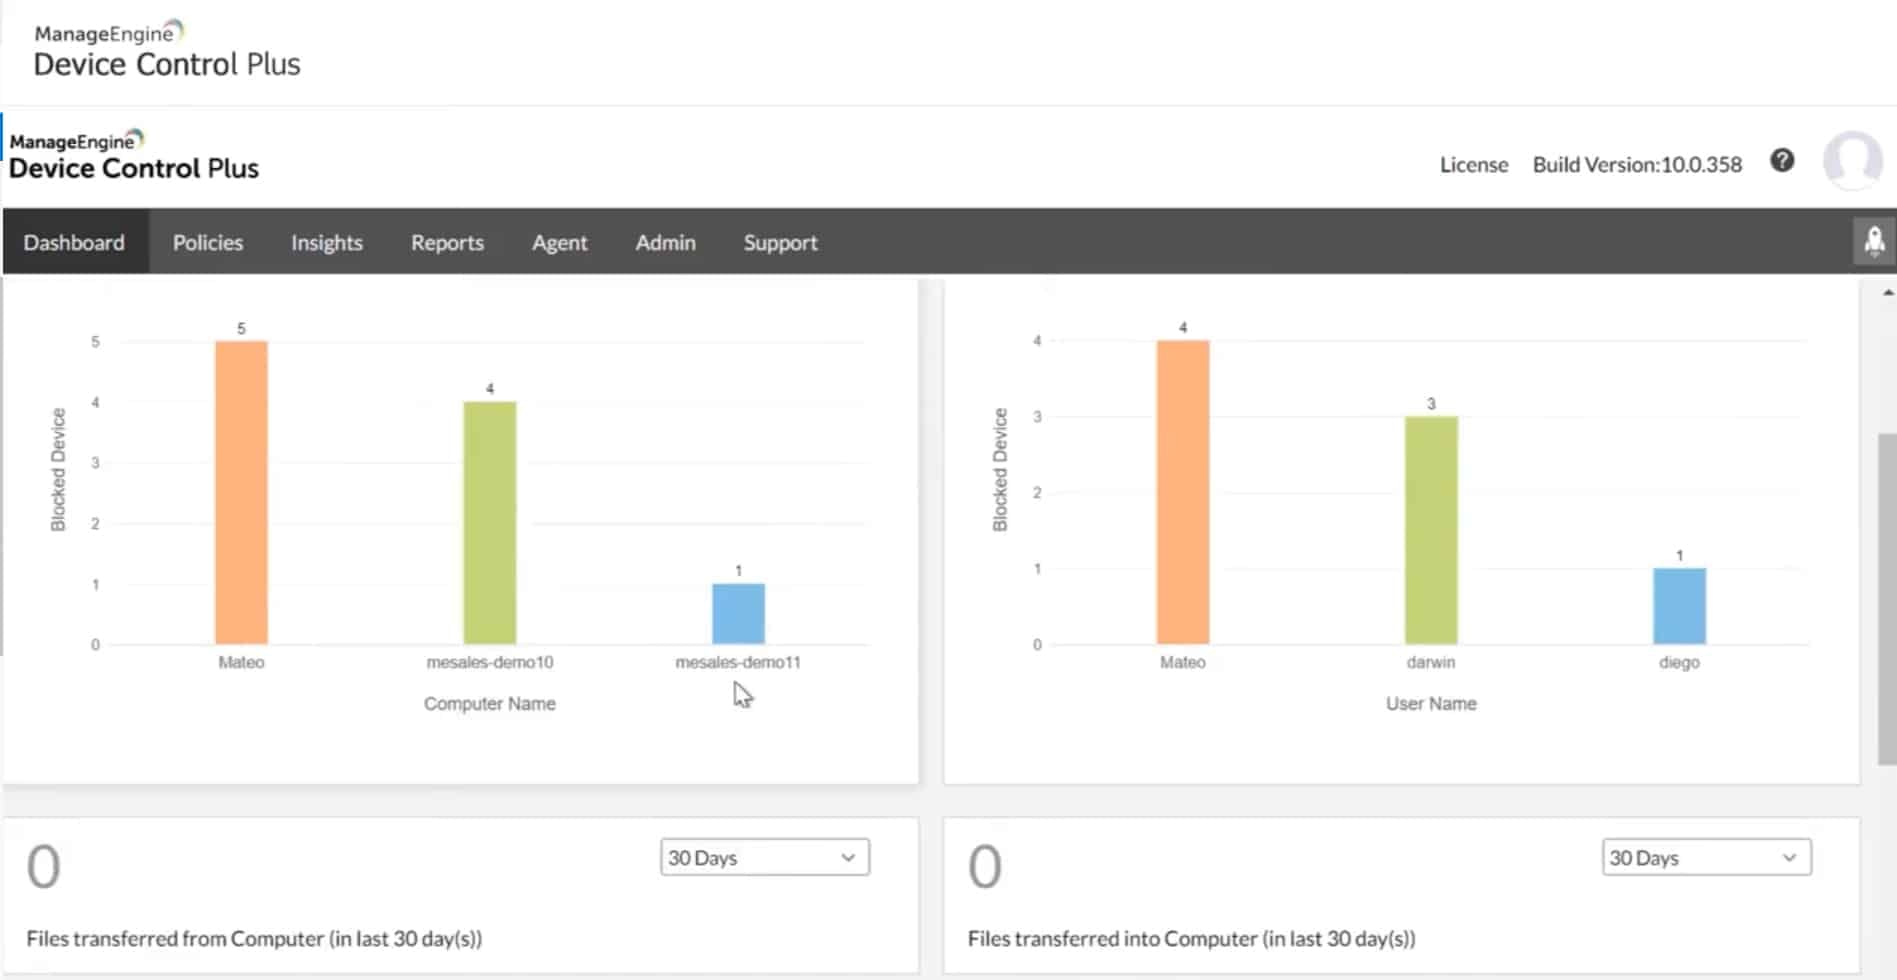The image size is (1897, 980).
Task: Click the 0 count above files transferred into Computer
Action: coord(984,866)
